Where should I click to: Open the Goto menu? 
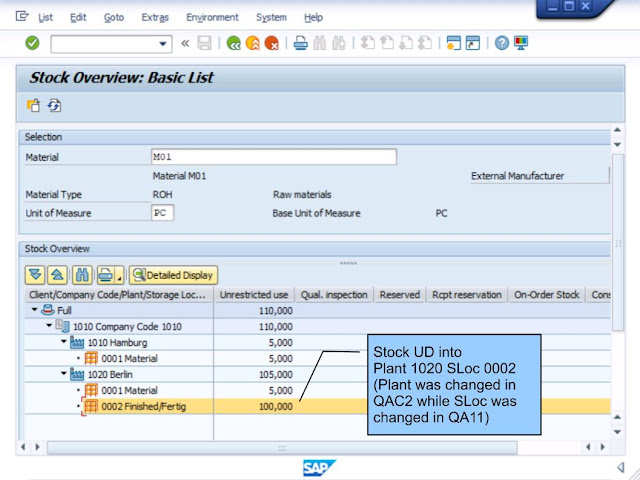tap(114, 18)
